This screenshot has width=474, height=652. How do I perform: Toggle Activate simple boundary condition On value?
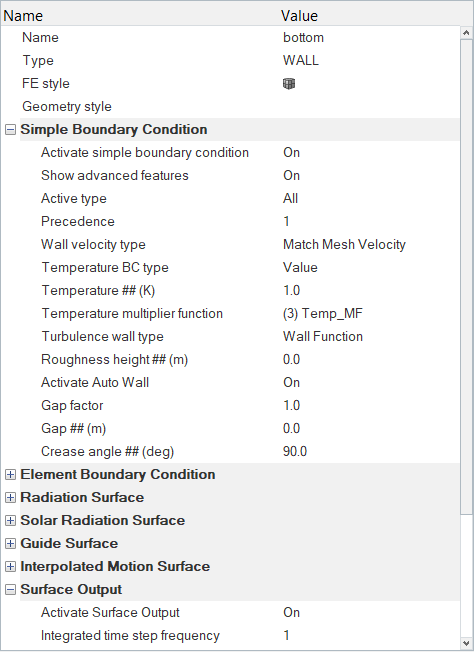tap(291, 153)
